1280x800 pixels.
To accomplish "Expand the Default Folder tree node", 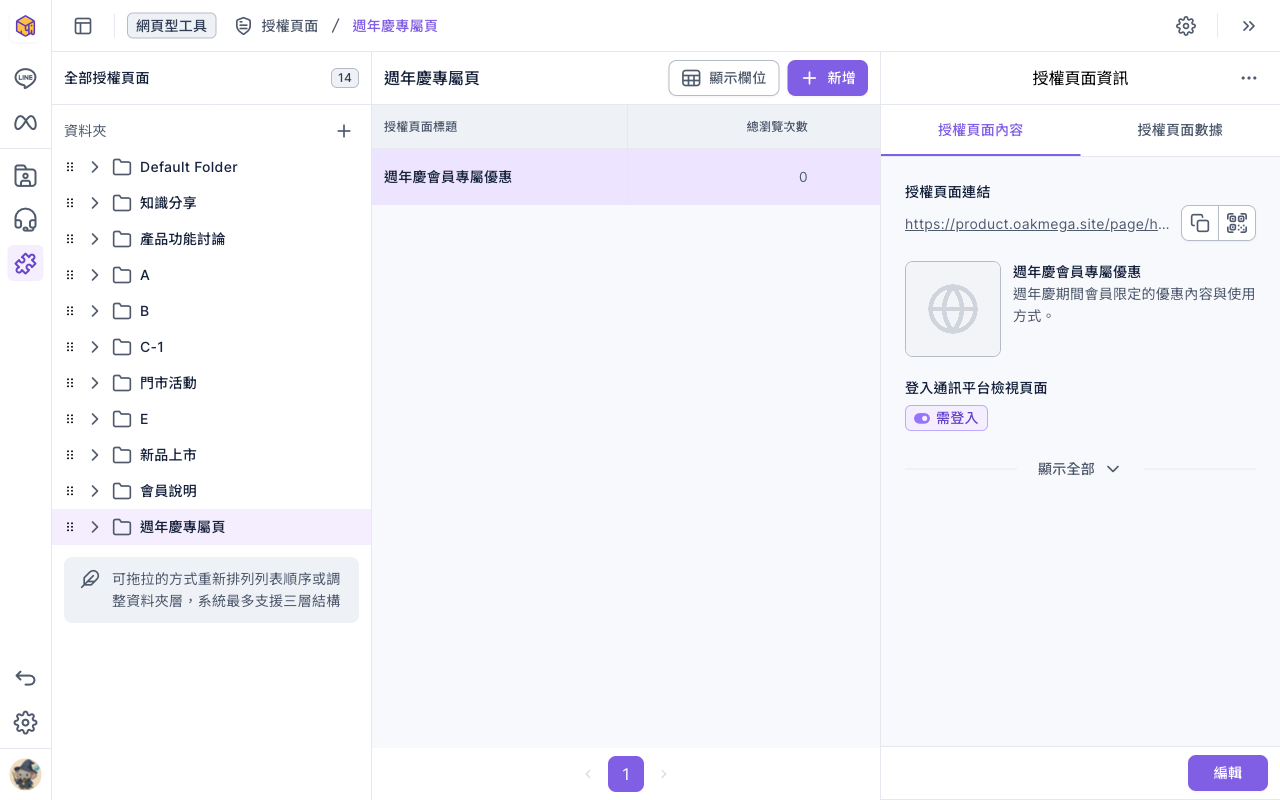I will 95,167.
